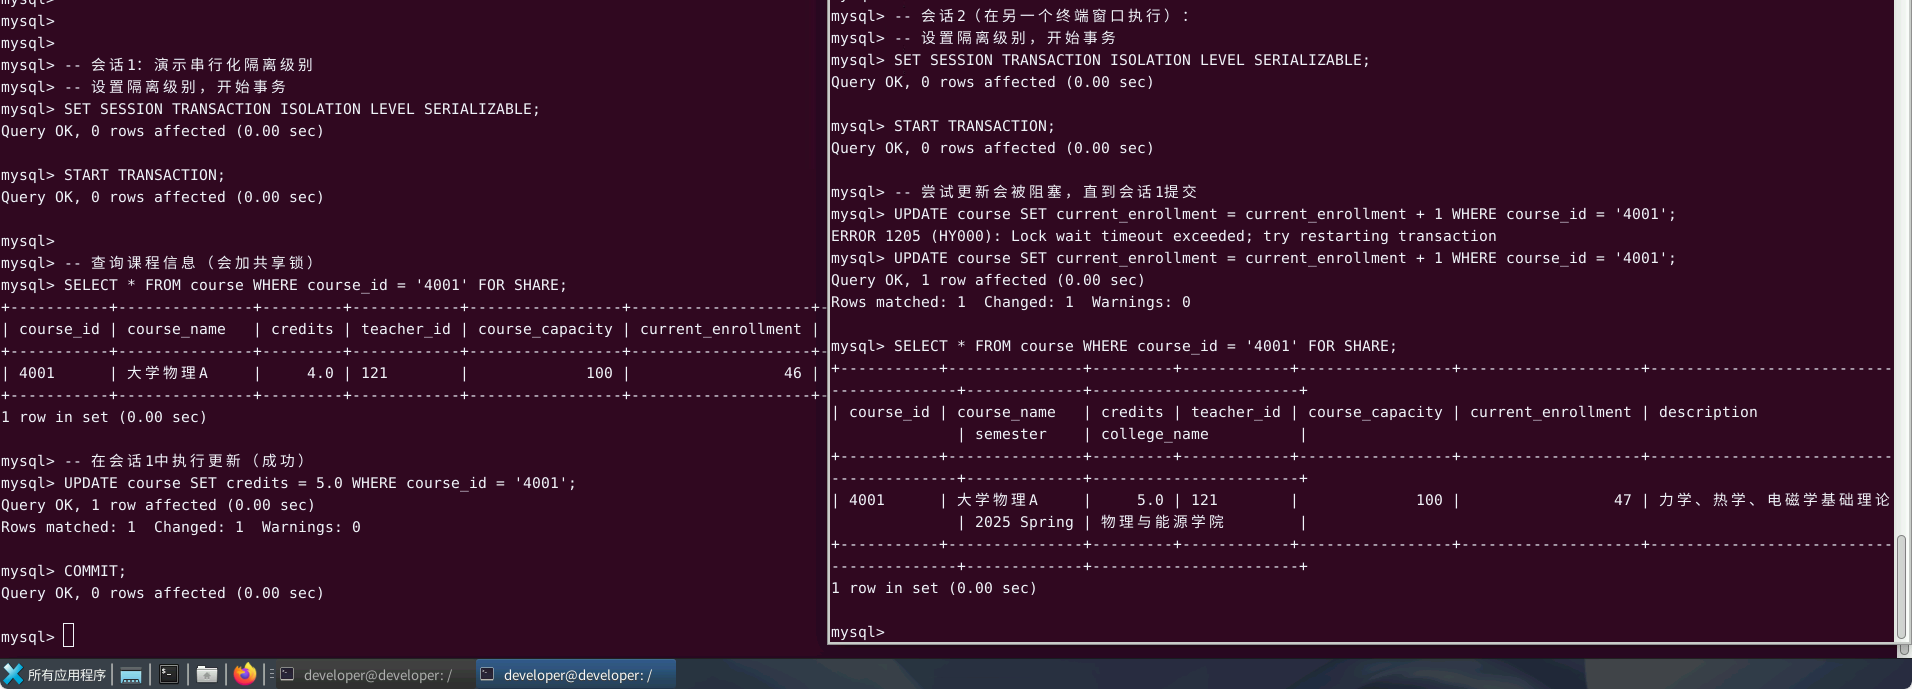Launch the terminal emulator from the taskbar
The width and height of the screenshot is (1912, 689).
point(169,675)
